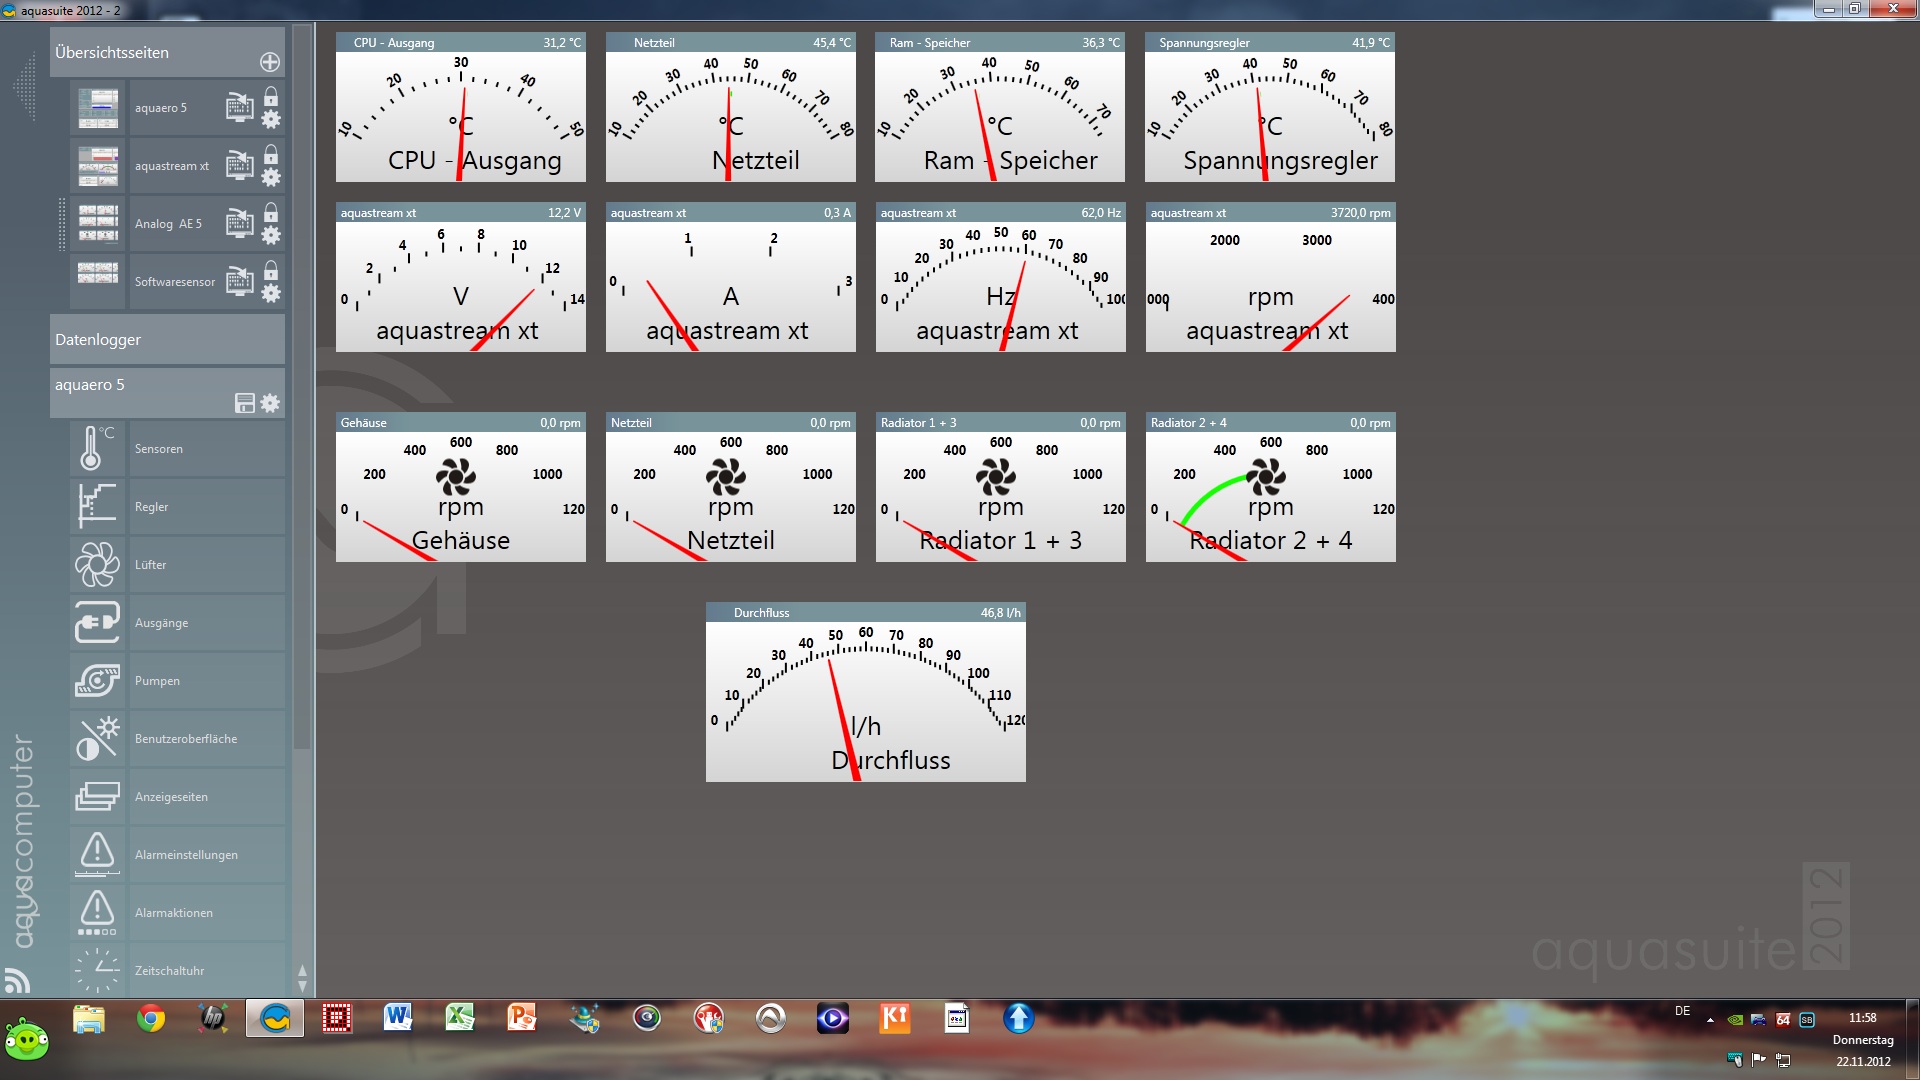Toggle lock on aquaero 5 overview page

[x=271, y=96]
